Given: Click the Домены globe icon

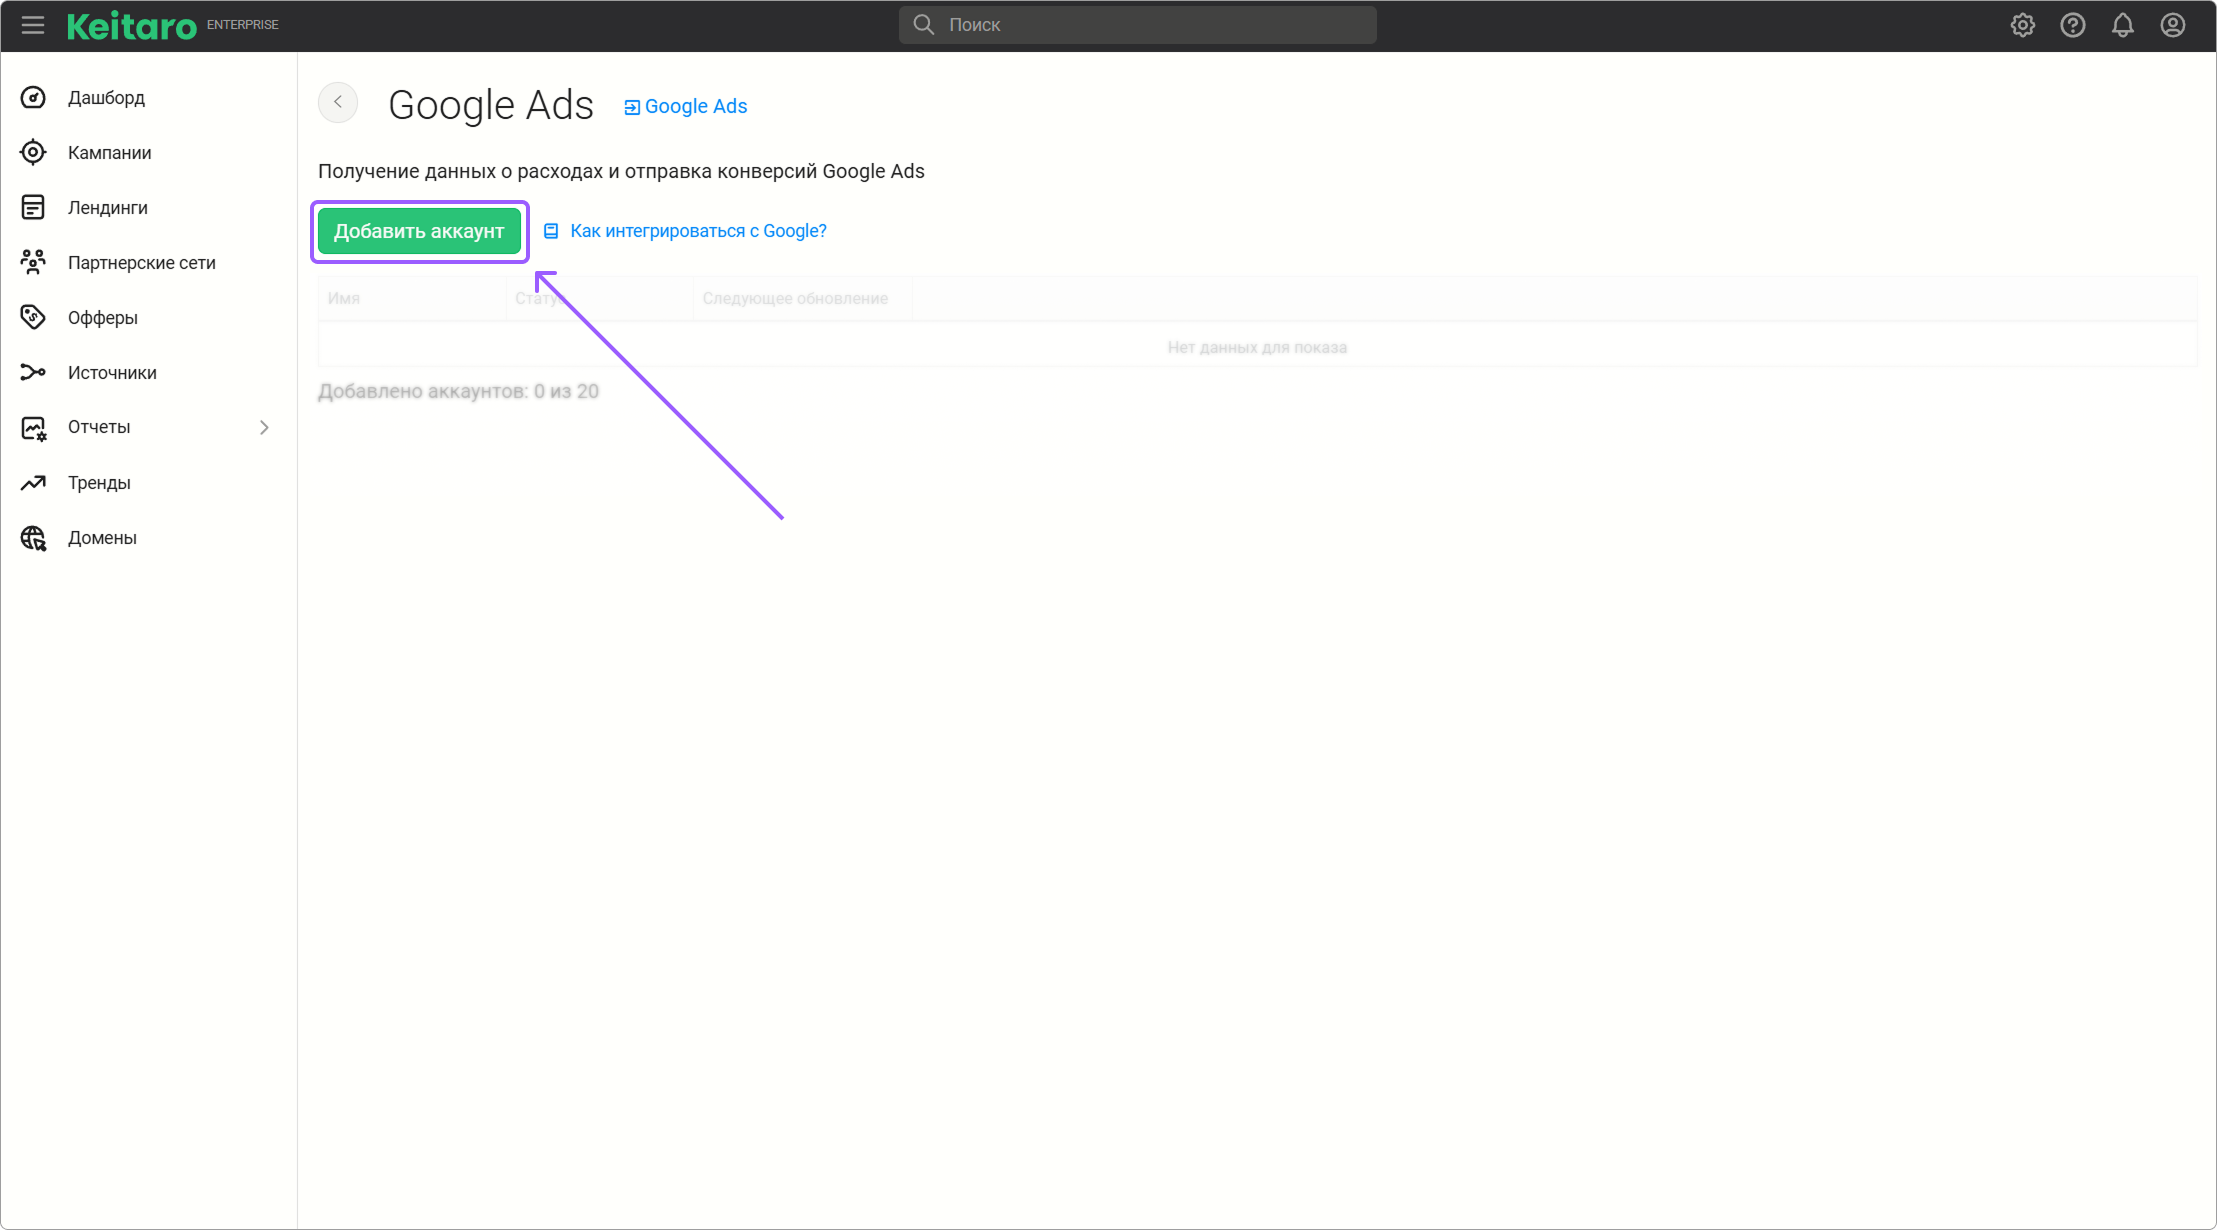Looking at the screenshot, I should [x=33, y=538].
